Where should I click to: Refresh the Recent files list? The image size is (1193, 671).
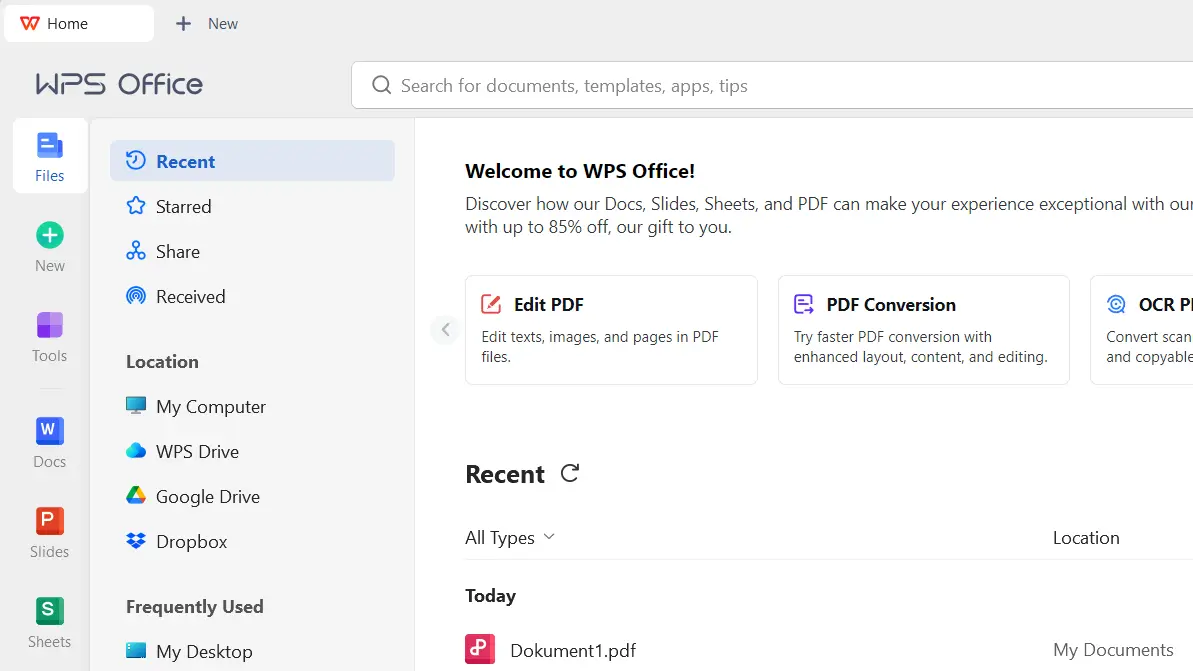coord(569,474)
